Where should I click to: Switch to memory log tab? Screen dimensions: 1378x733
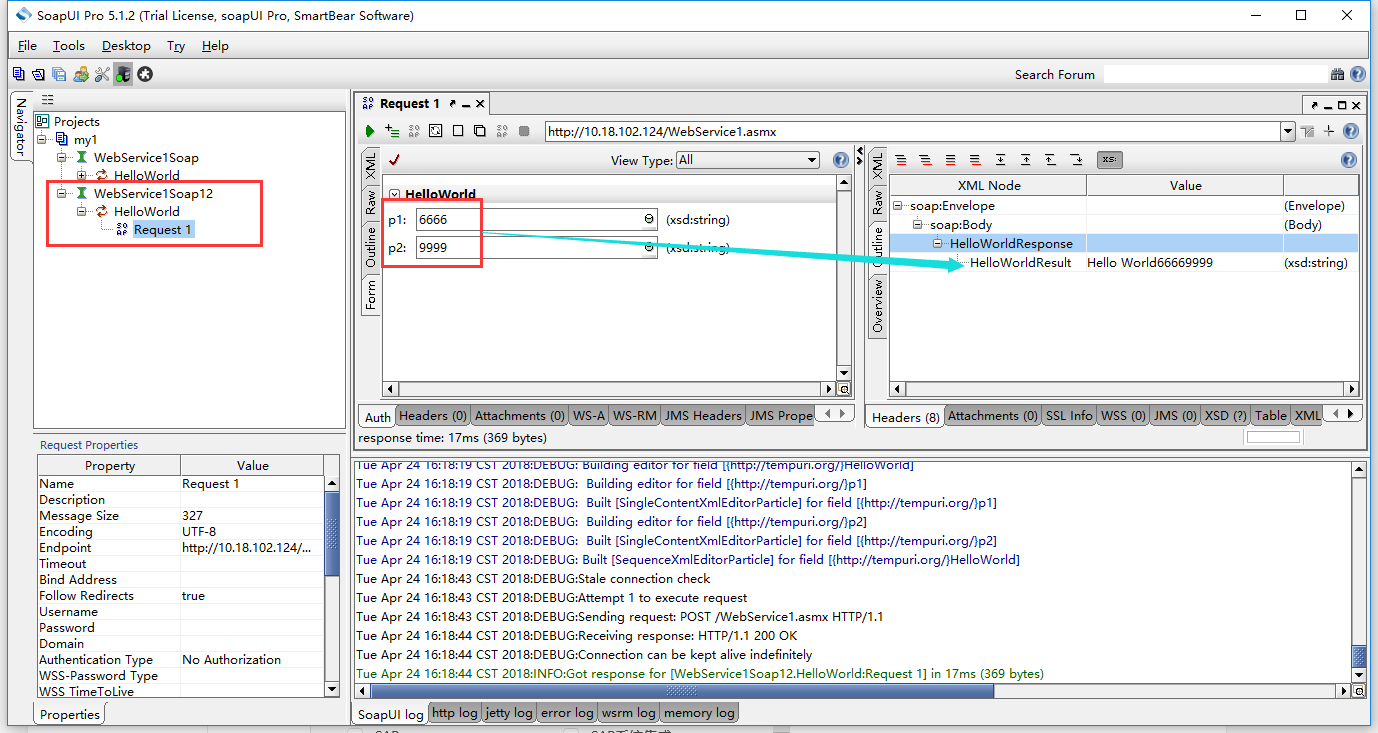pos(700,713)
